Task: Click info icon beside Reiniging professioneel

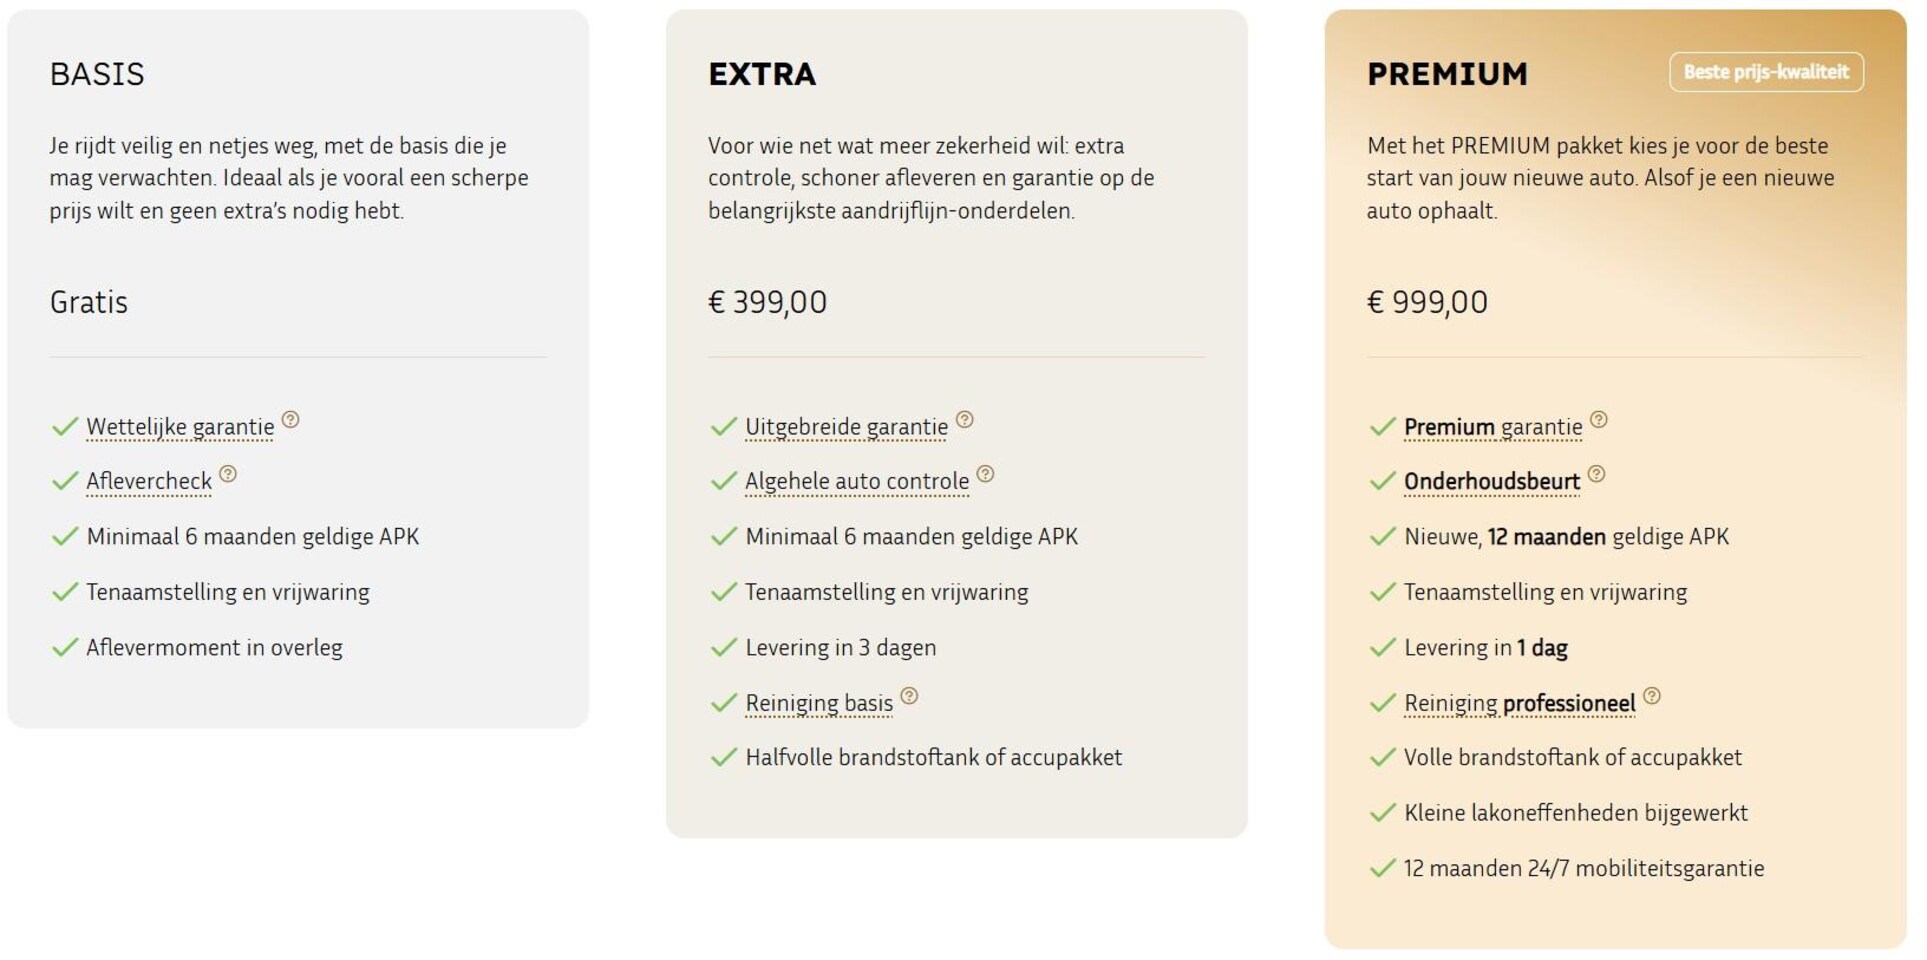Action: point(1652,696)
